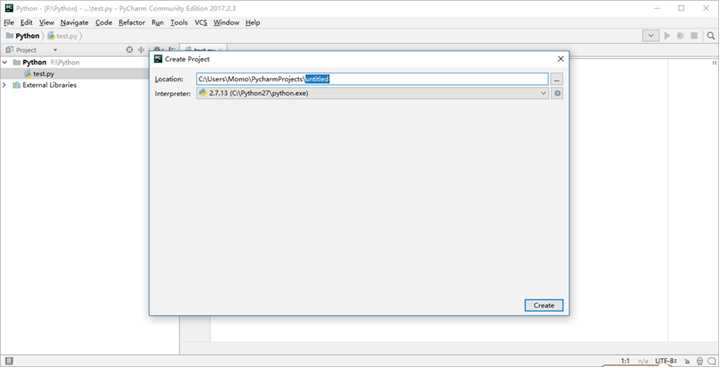Image resolution: width=720 pixels, height=368 pixels.
Task: Select the Python project folder
Action: pos(34,62)
